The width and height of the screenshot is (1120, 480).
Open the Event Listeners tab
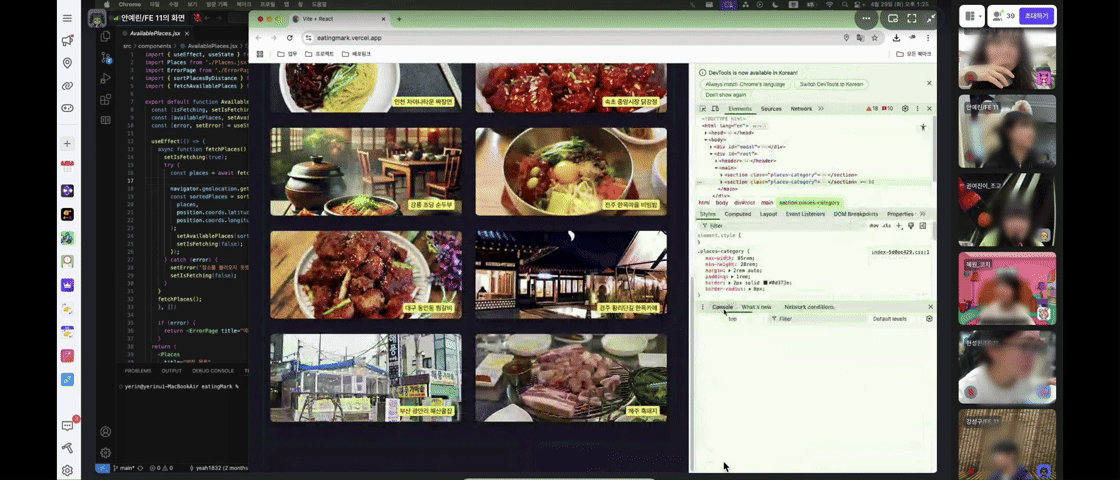pyautogui.click(x=805, y=214)
